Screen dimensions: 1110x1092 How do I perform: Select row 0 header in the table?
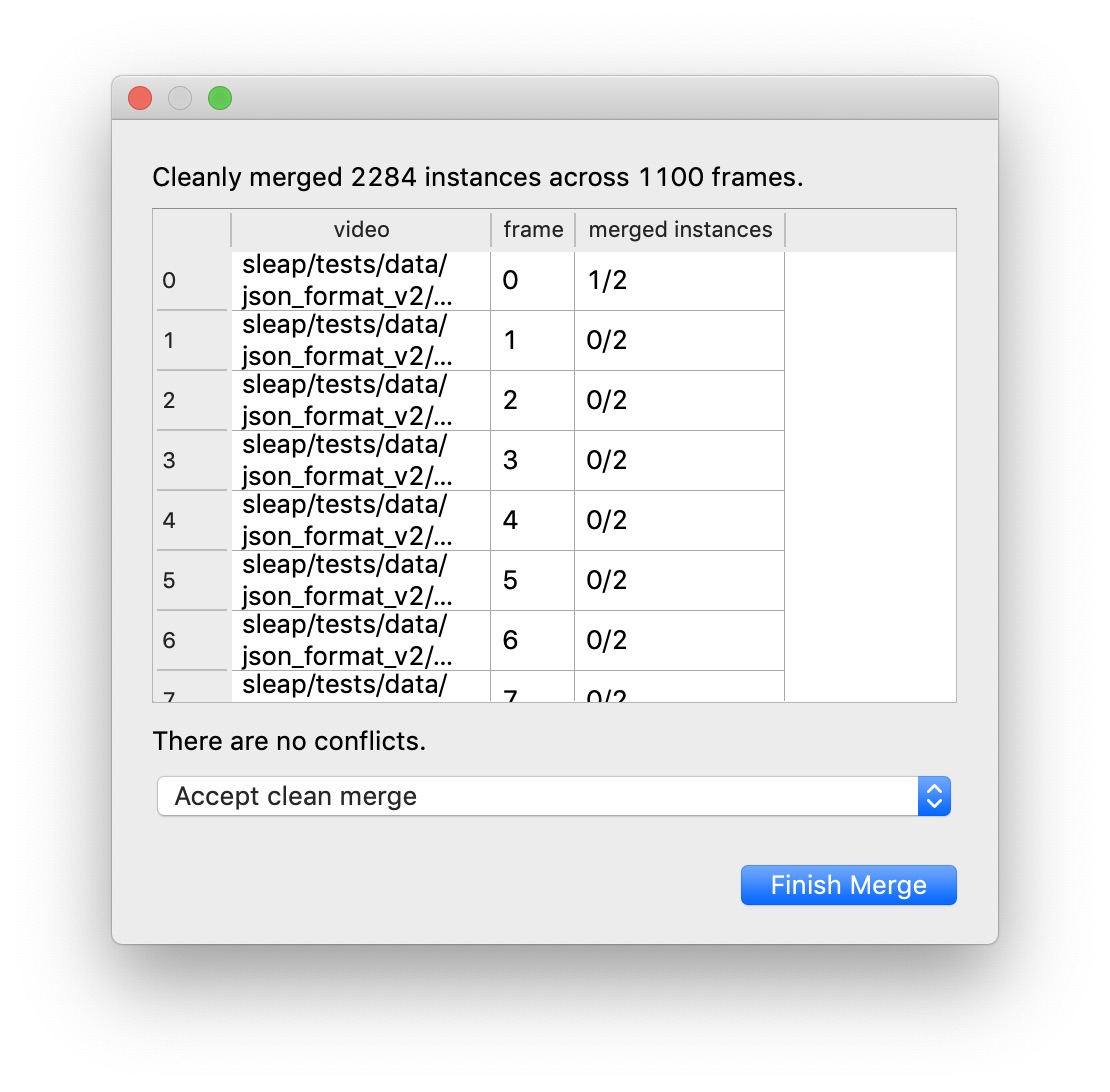coord(191,281)
